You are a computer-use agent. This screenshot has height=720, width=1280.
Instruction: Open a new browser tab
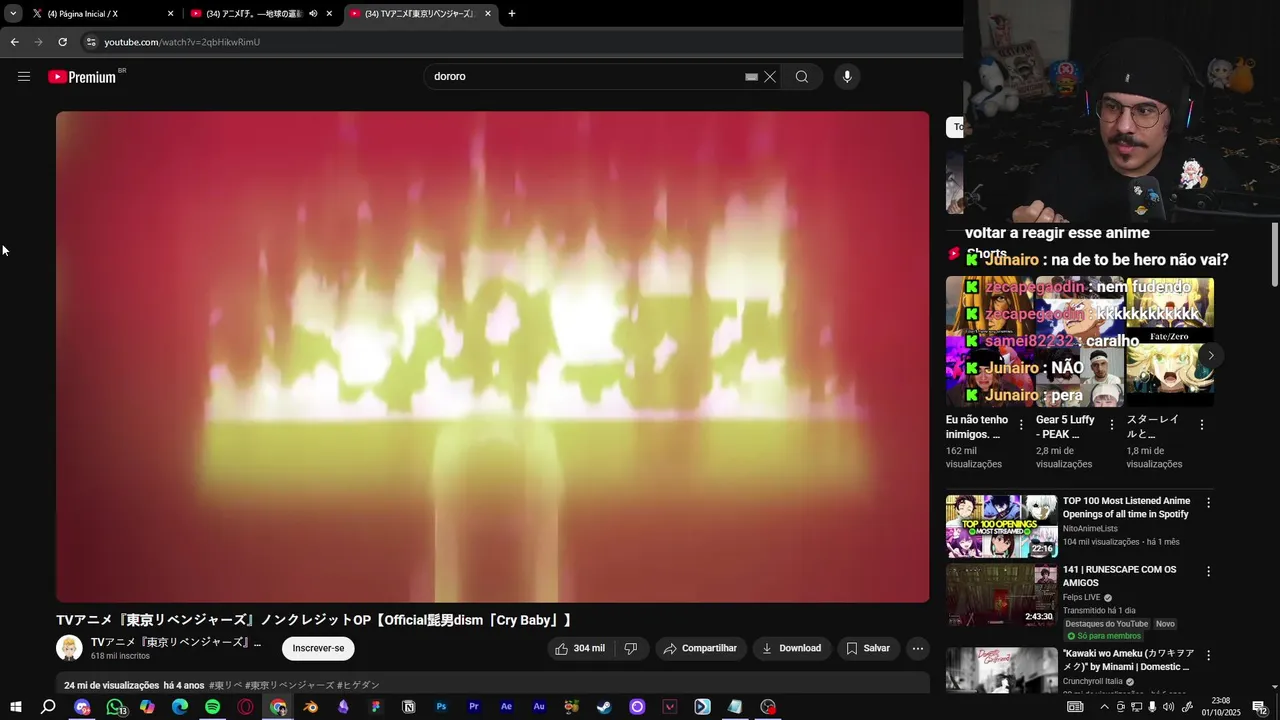tap(512, 14)
